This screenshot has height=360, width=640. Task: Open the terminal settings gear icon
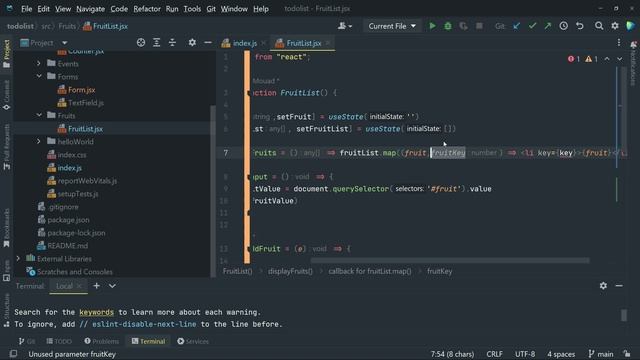pos(603,286)
